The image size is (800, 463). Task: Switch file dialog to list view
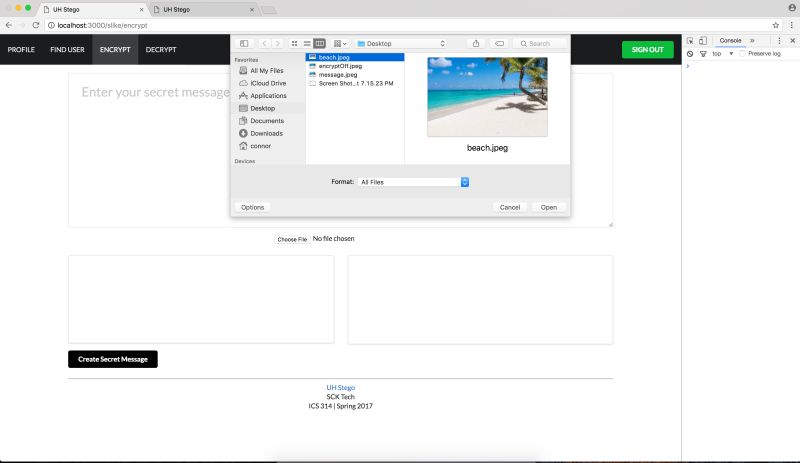[x=307, y=43]
